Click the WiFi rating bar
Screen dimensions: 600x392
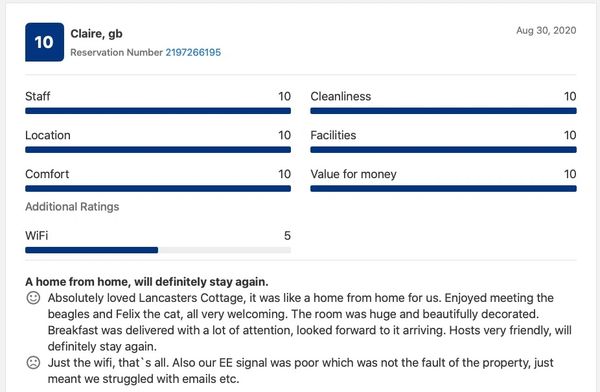click(158, 250)
